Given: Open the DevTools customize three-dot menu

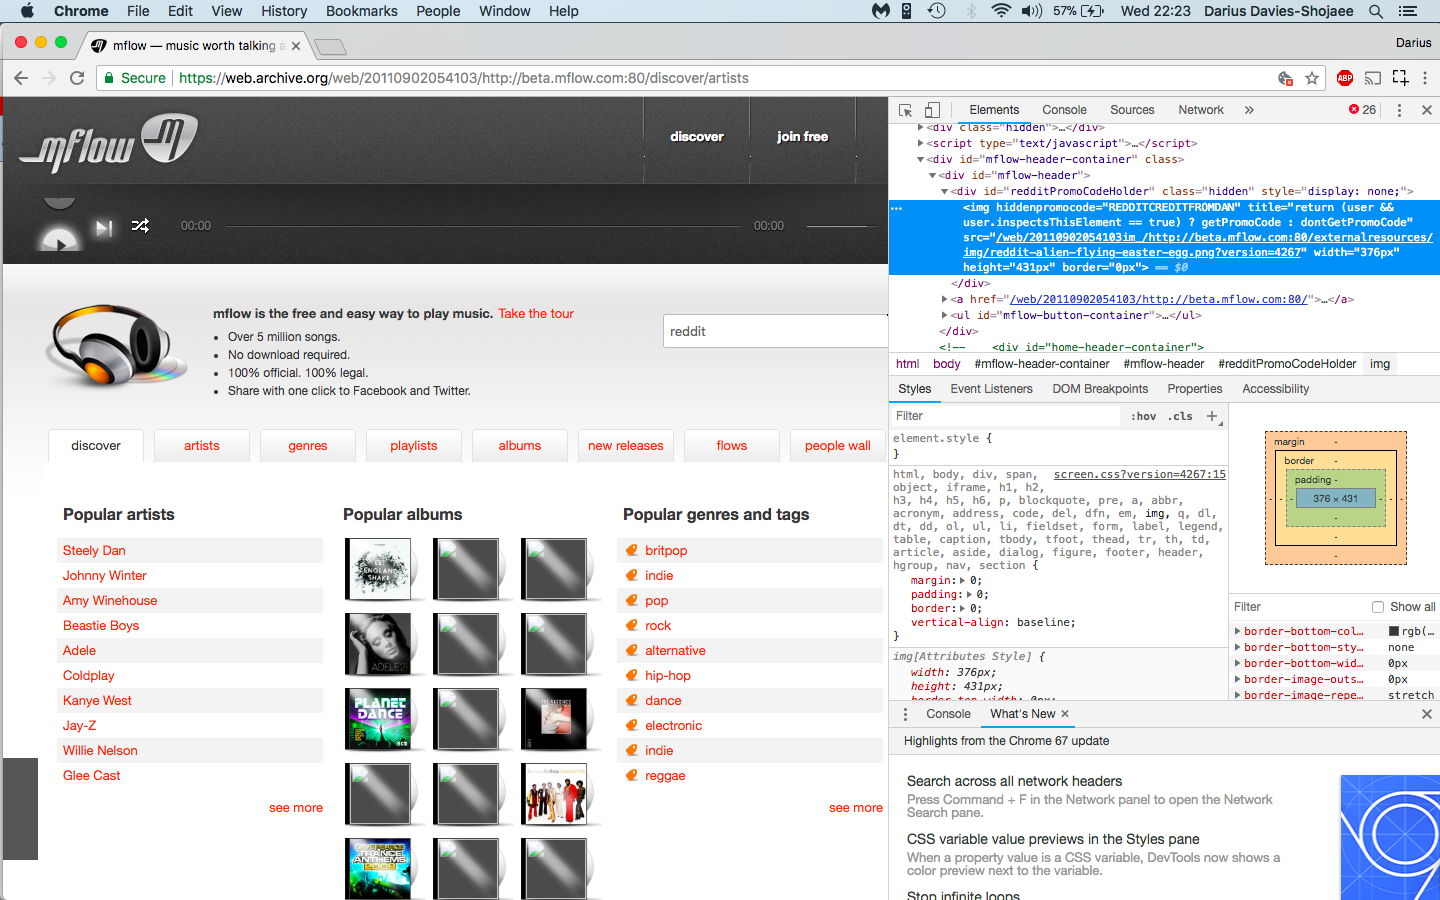Looking at the screenshot, I should (x=1399, y=110).
